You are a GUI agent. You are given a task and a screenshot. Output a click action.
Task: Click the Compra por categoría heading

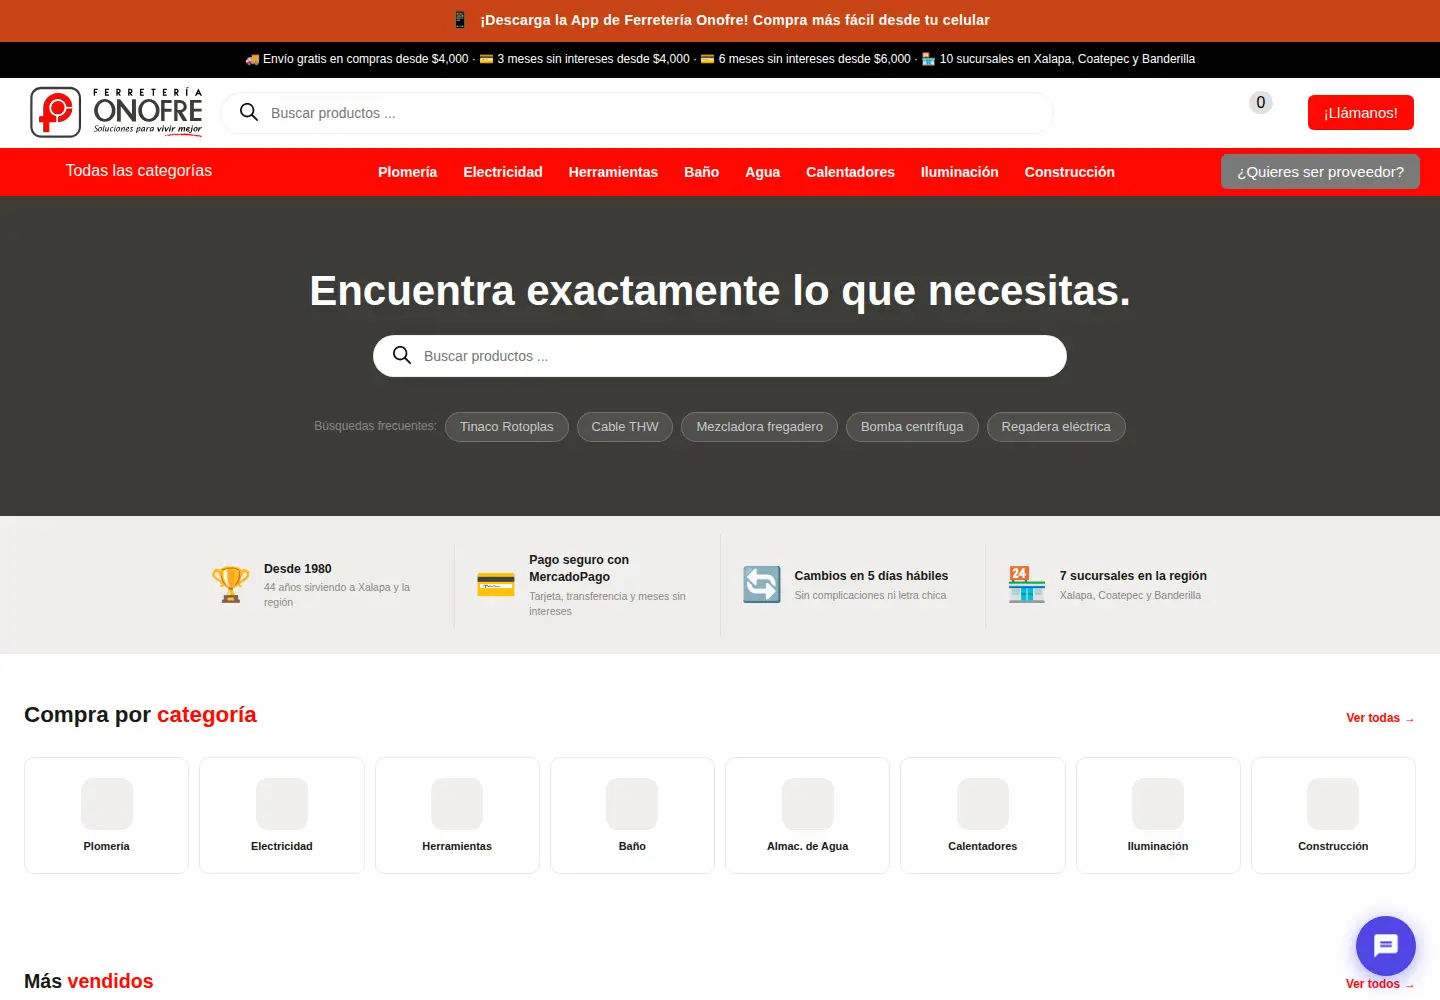pyautogui.click(x=140, y=715)
